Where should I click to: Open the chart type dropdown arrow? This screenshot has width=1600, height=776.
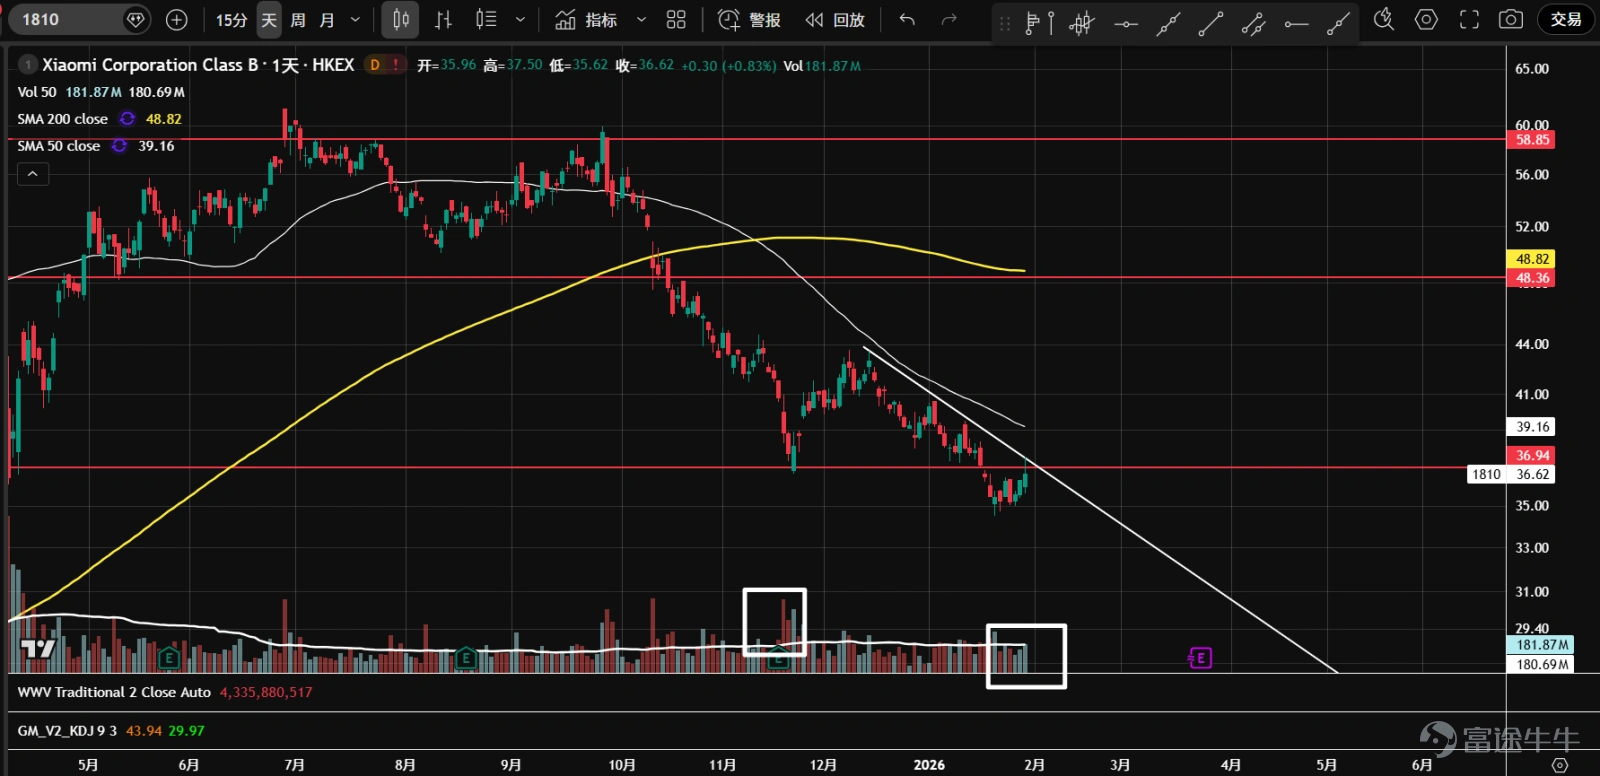pos(520,20)
